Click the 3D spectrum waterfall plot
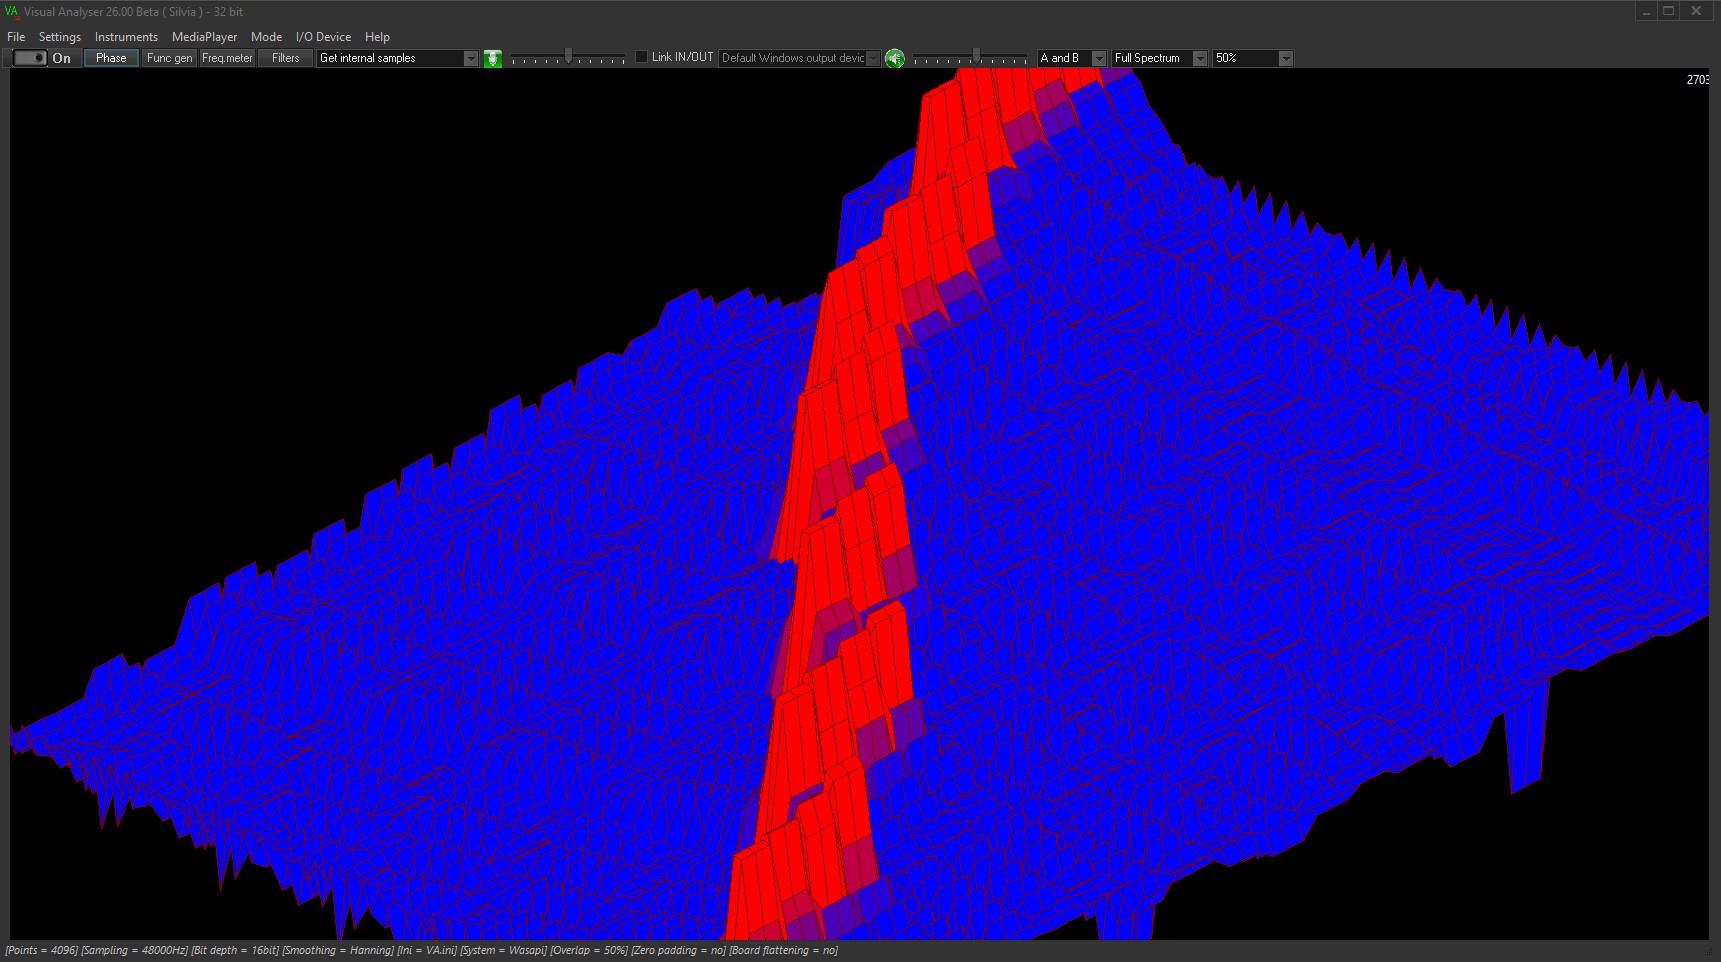Image resolution: width=1721 pixels, height=962 pixels. (x=859, y=504)
